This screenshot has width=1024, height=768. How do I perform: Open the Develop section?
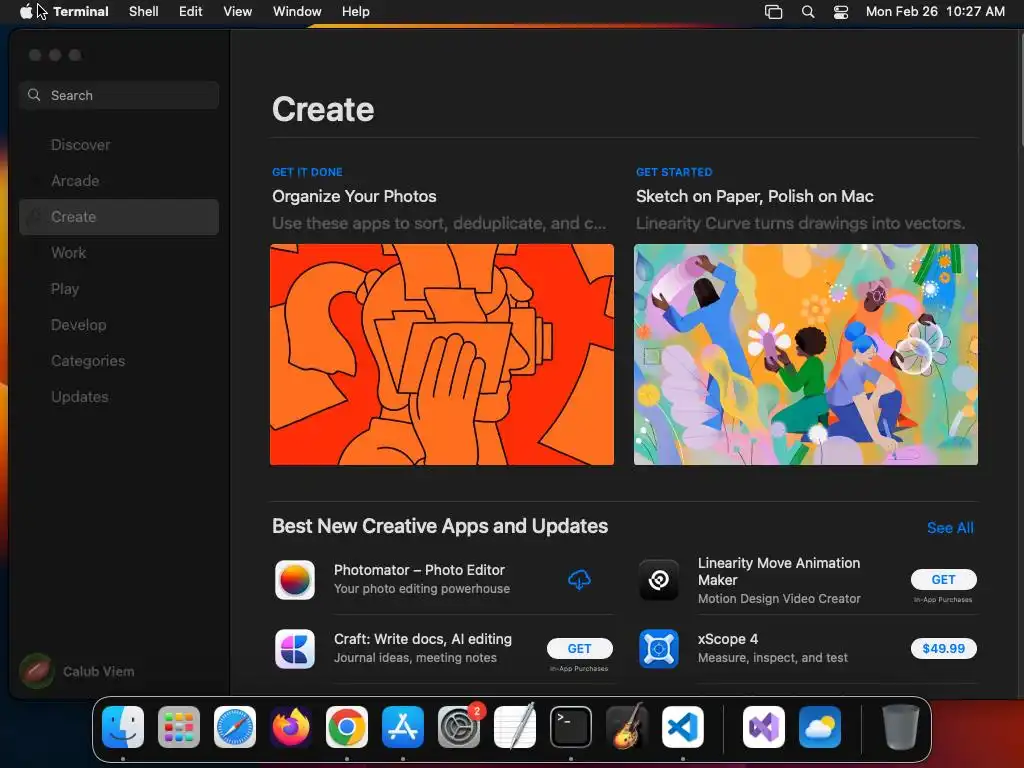pos(119,325)
